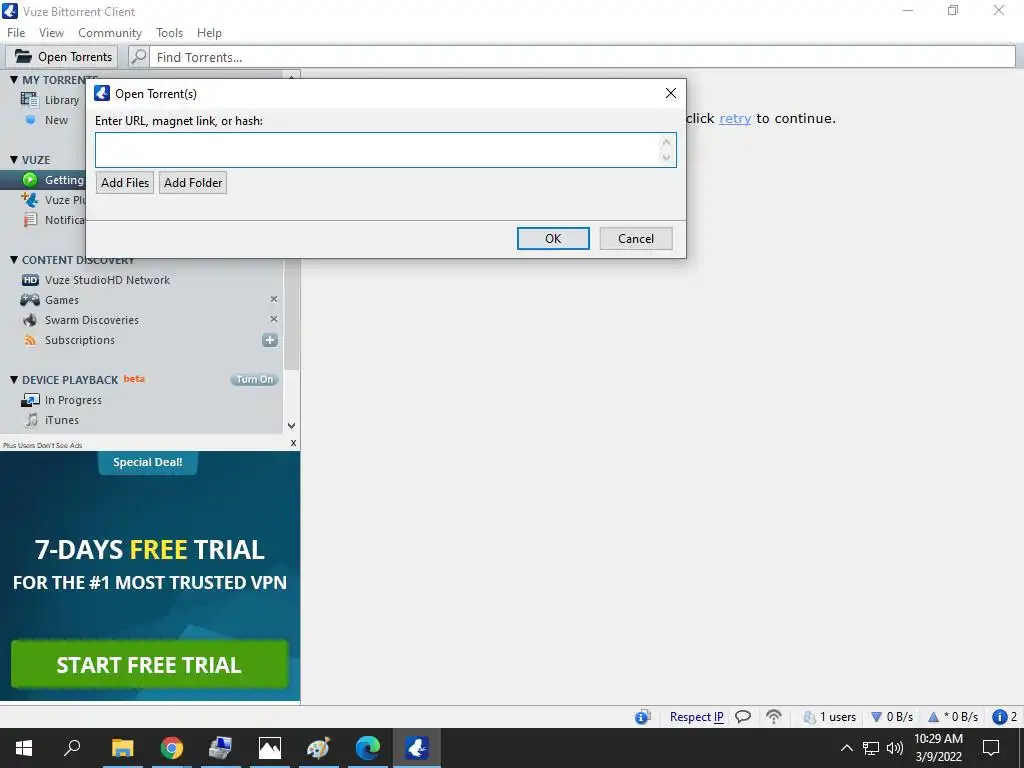Open the Help menu

[209, 33]
